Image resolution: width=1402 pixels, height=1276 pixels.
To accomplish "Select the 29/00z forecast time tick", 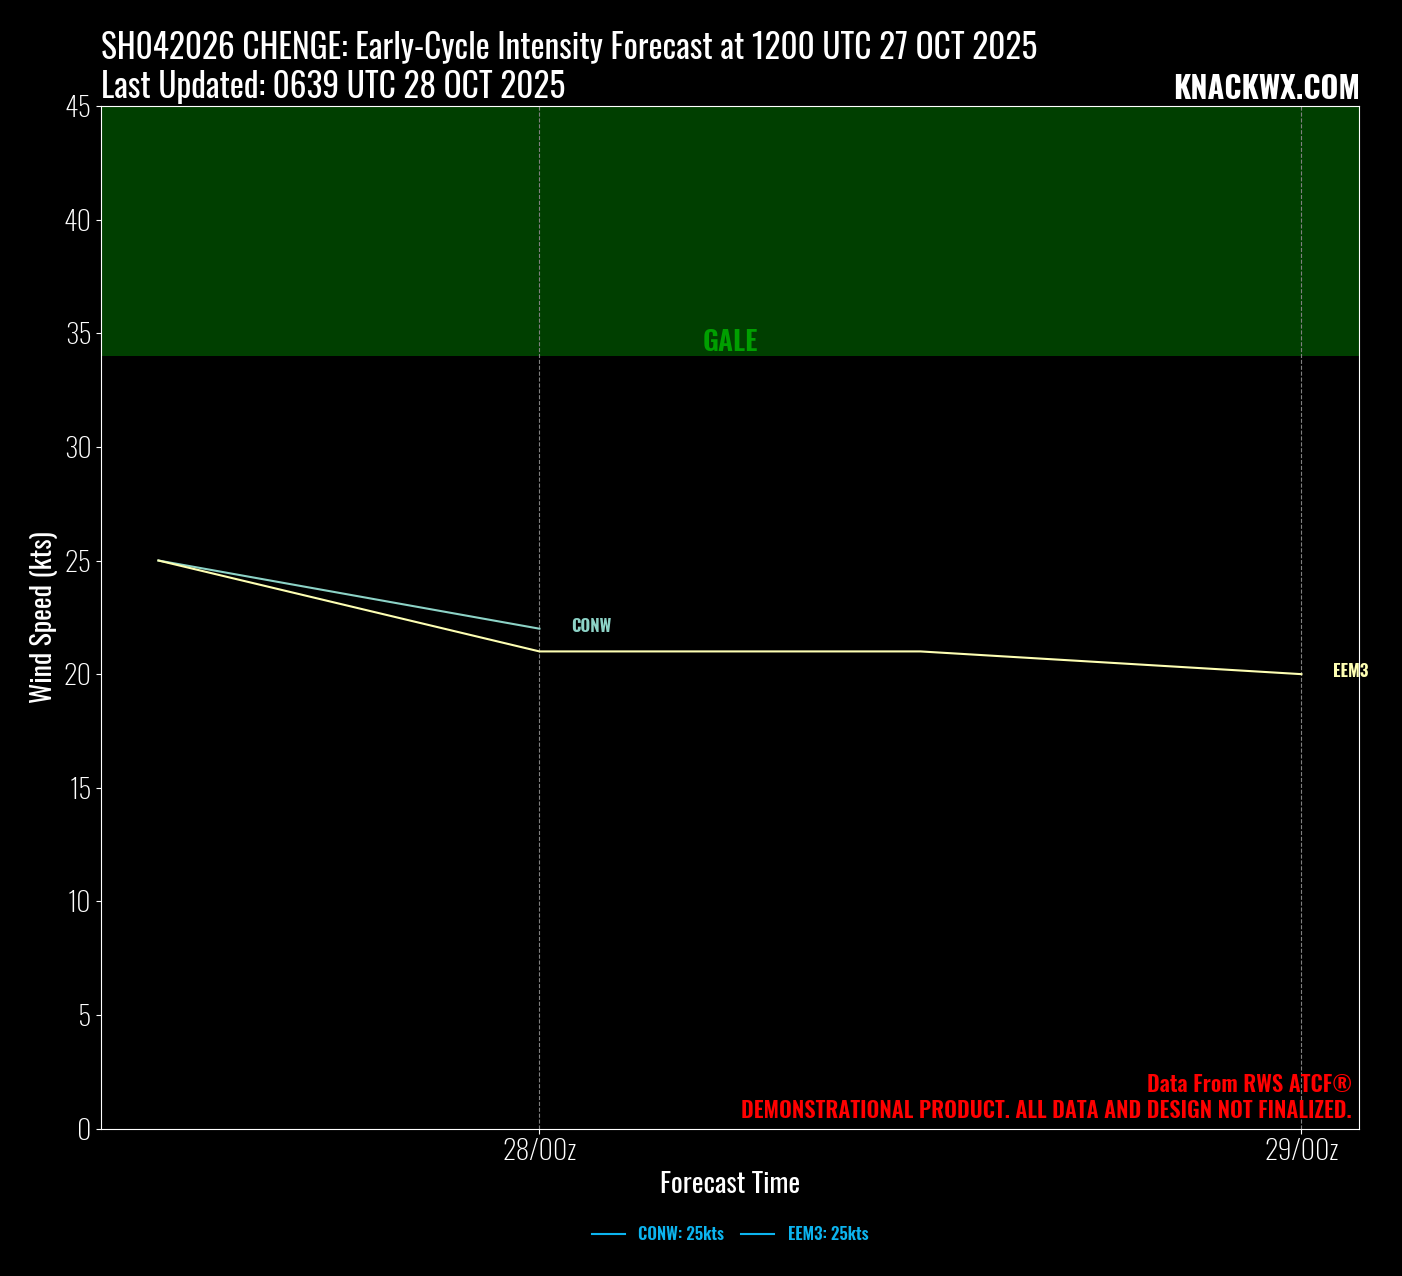I will pyautogui.click(x=1301, y=1151).
